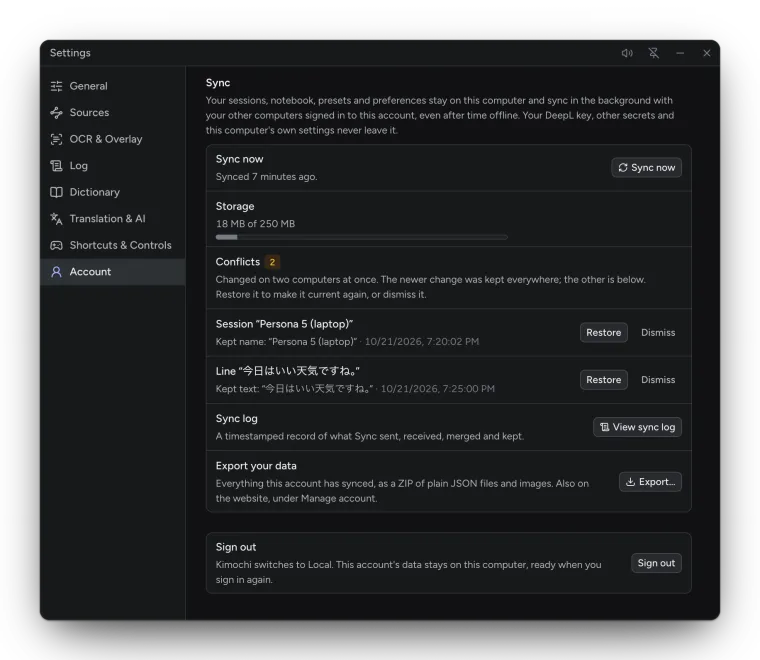Screen dimensions: 760x660
Task: Click the "Synced 7 minutes ago." status text
Action: coord(267,177)
